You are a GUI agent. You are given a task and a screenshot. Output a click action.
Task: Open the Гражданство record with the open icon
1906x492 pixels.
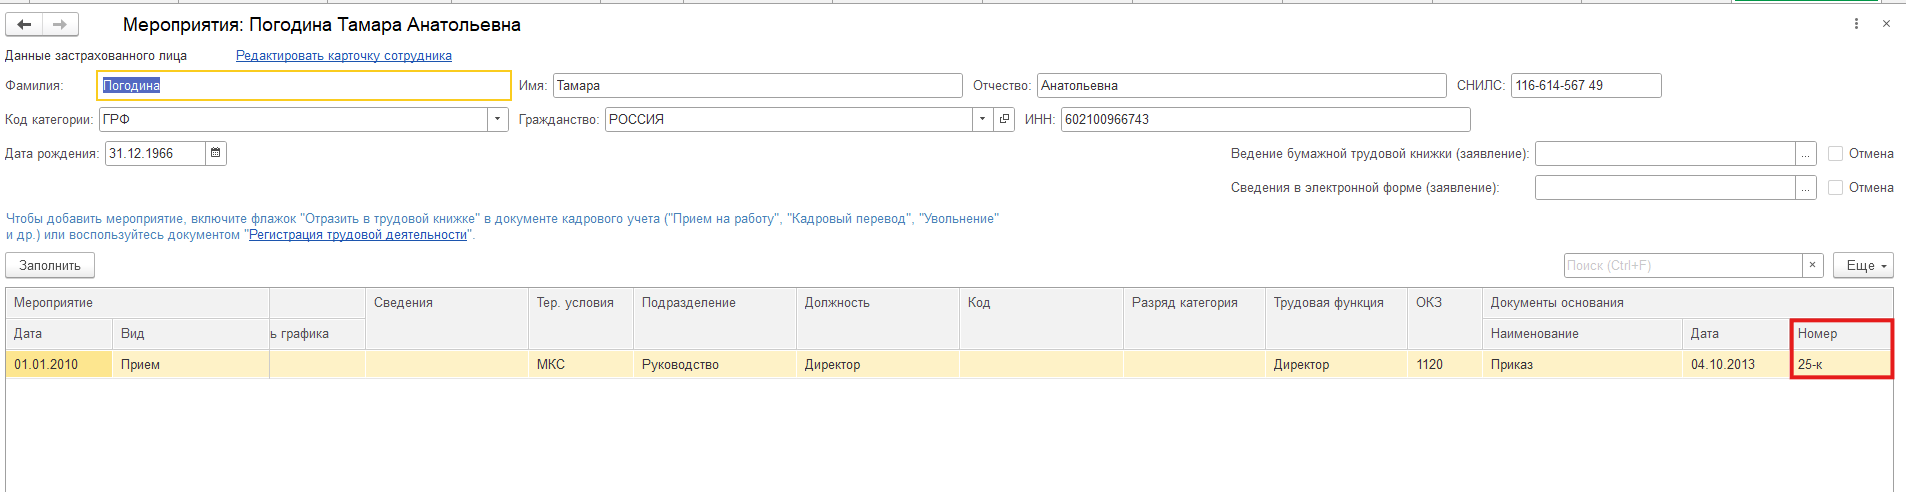(x=1004, y=119)
